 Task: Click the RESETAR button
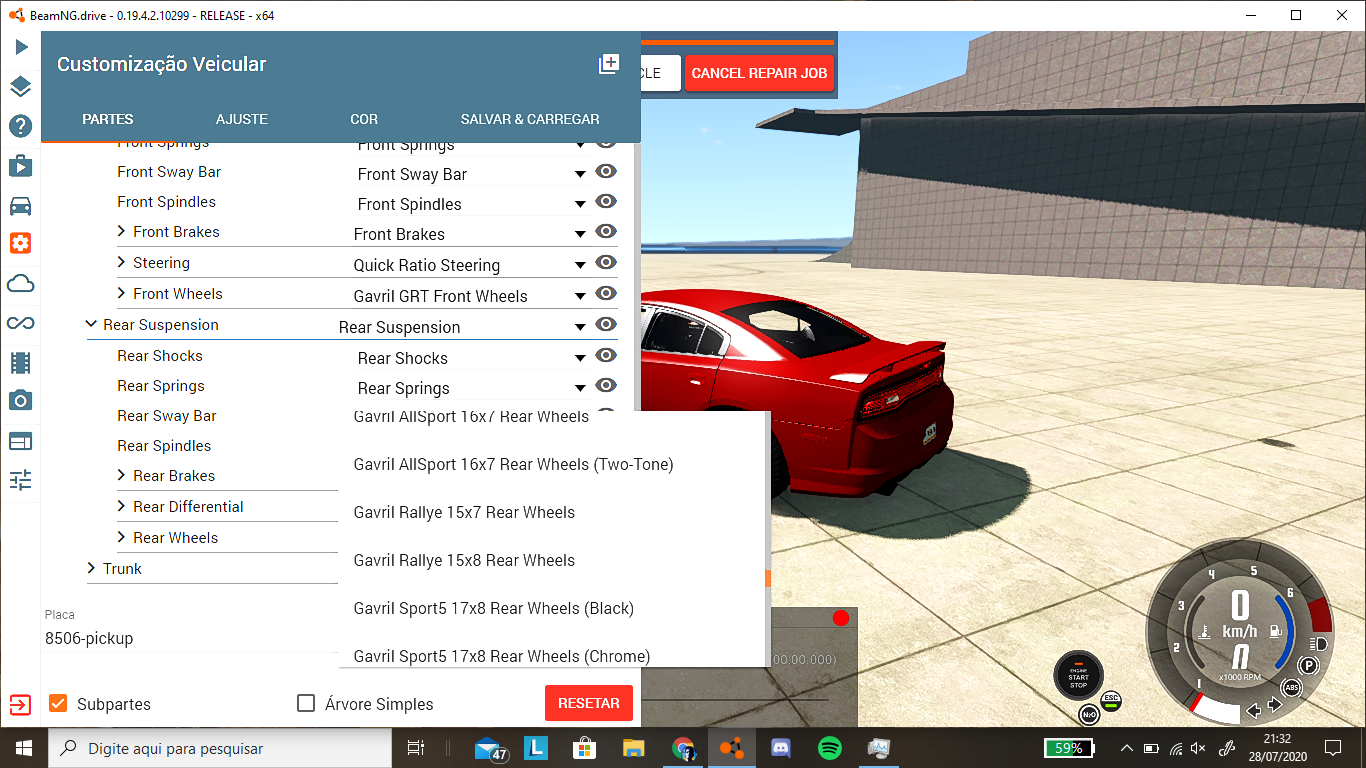click(x=589, y=703)
